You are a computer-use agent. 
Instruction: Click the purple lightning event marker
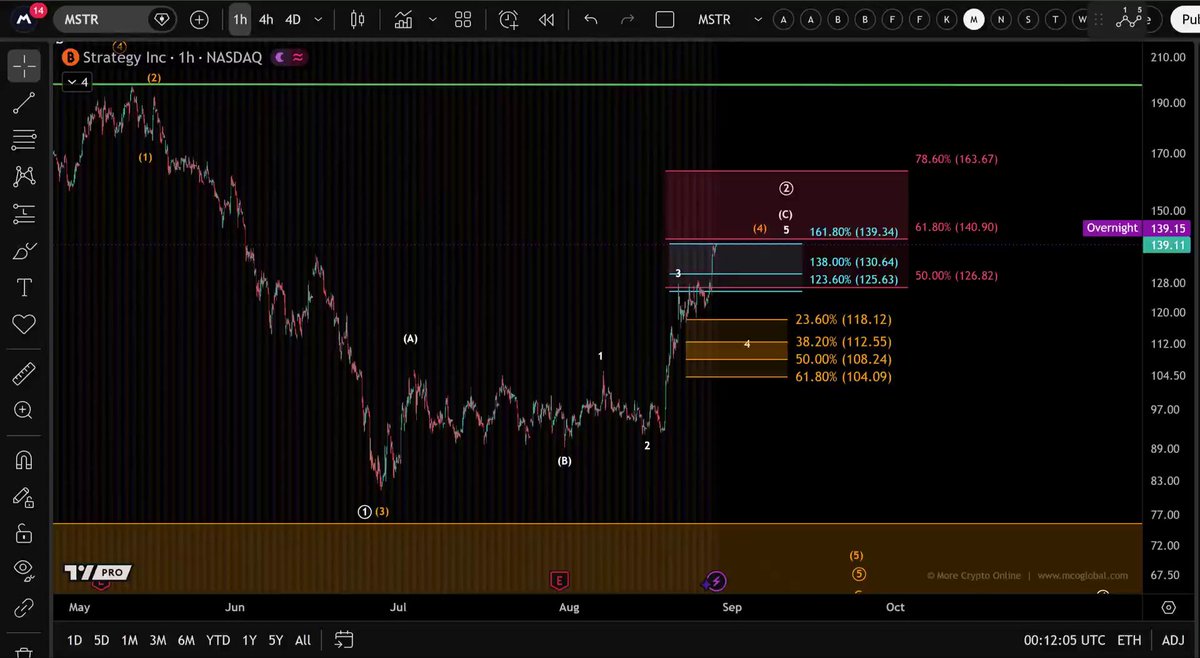pos(715,580)
